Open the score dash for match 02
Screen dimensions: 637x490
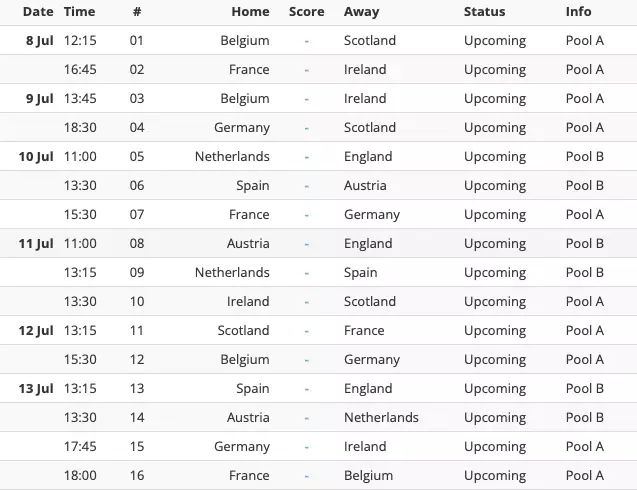pyautogui.click(x=306, y=70)
